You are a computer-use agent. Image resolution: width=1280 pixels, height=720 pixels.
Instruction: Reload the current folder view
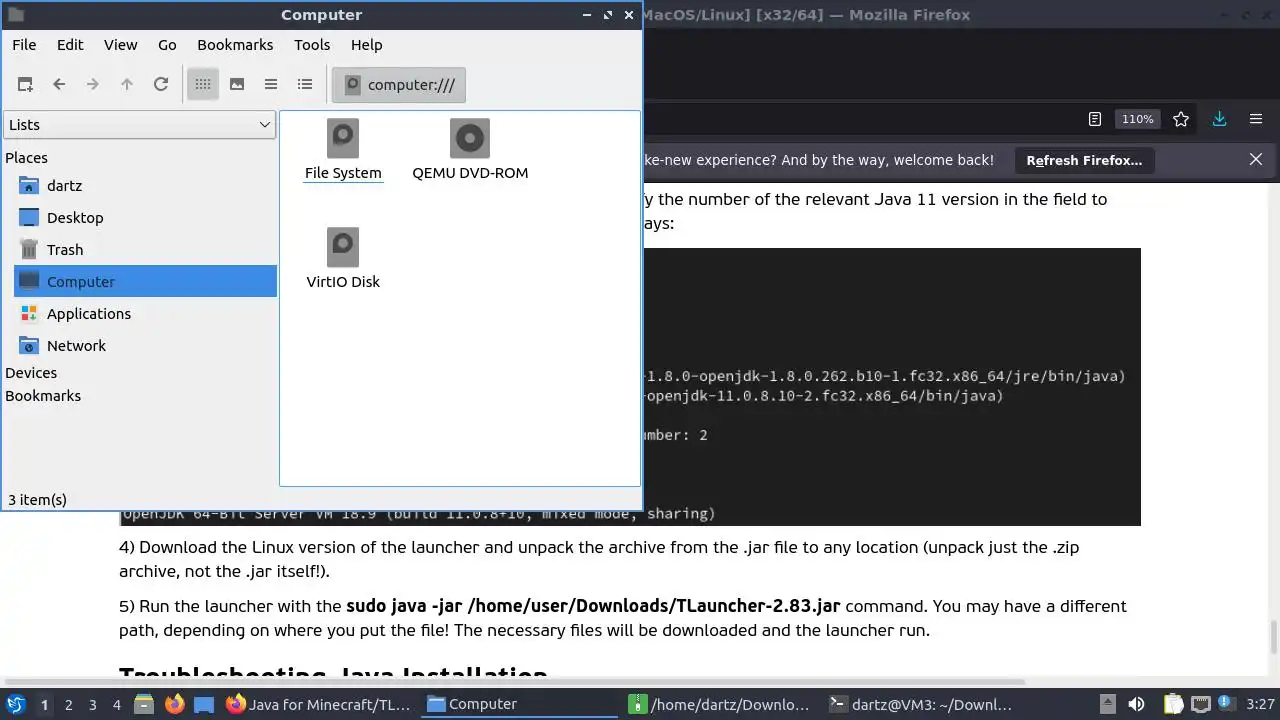coord(161,84)
